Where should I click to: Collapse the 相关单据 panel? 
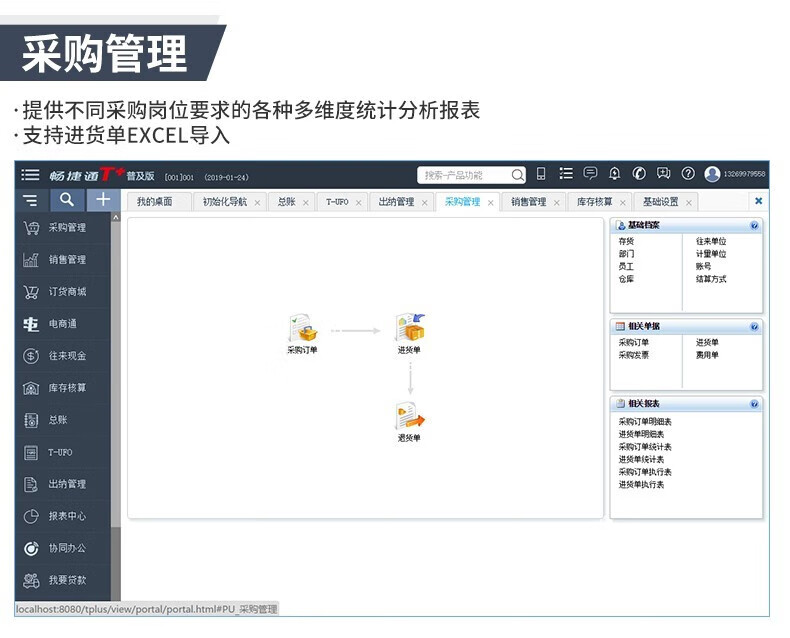point(754,327)
